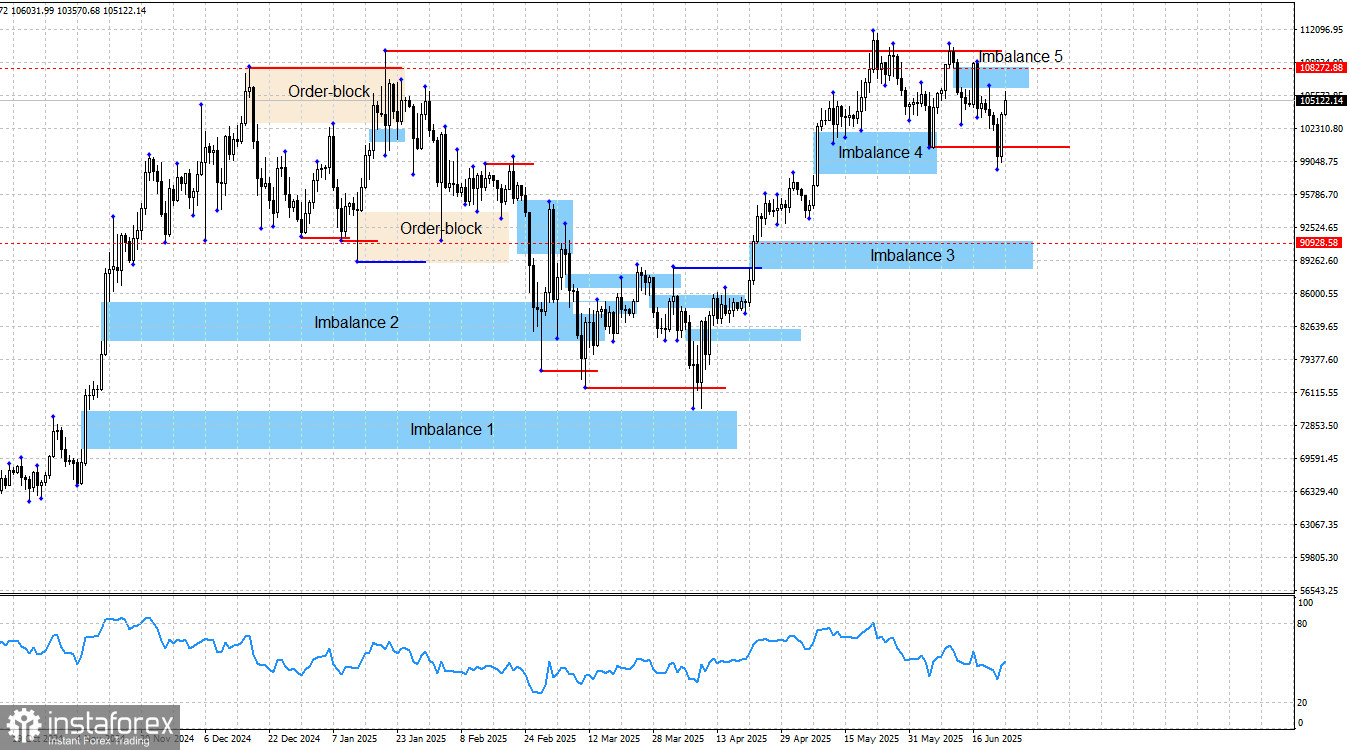Select the red 90928.58 price level tag
The height and width of the screenshot is (750, 1350).
click(x=1319, y=242)
